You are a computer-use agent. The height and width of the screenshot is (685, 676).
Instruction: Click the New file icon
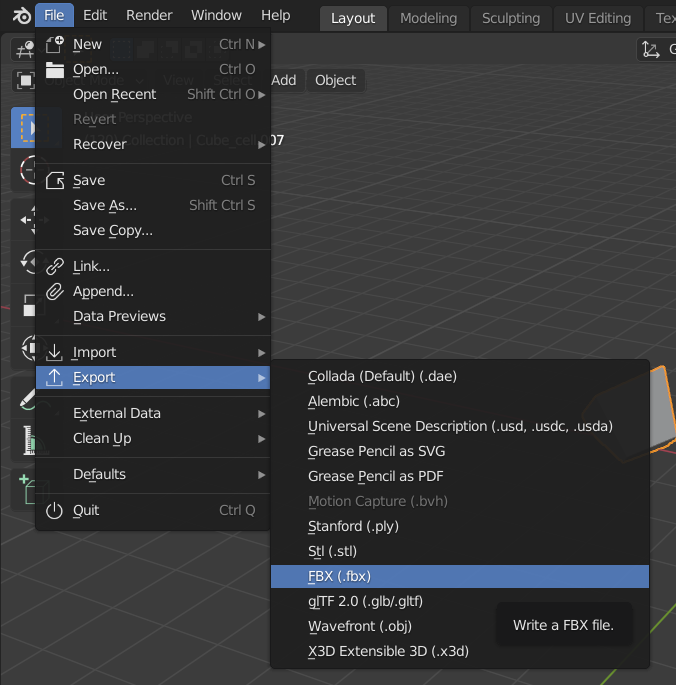(55, 45)
